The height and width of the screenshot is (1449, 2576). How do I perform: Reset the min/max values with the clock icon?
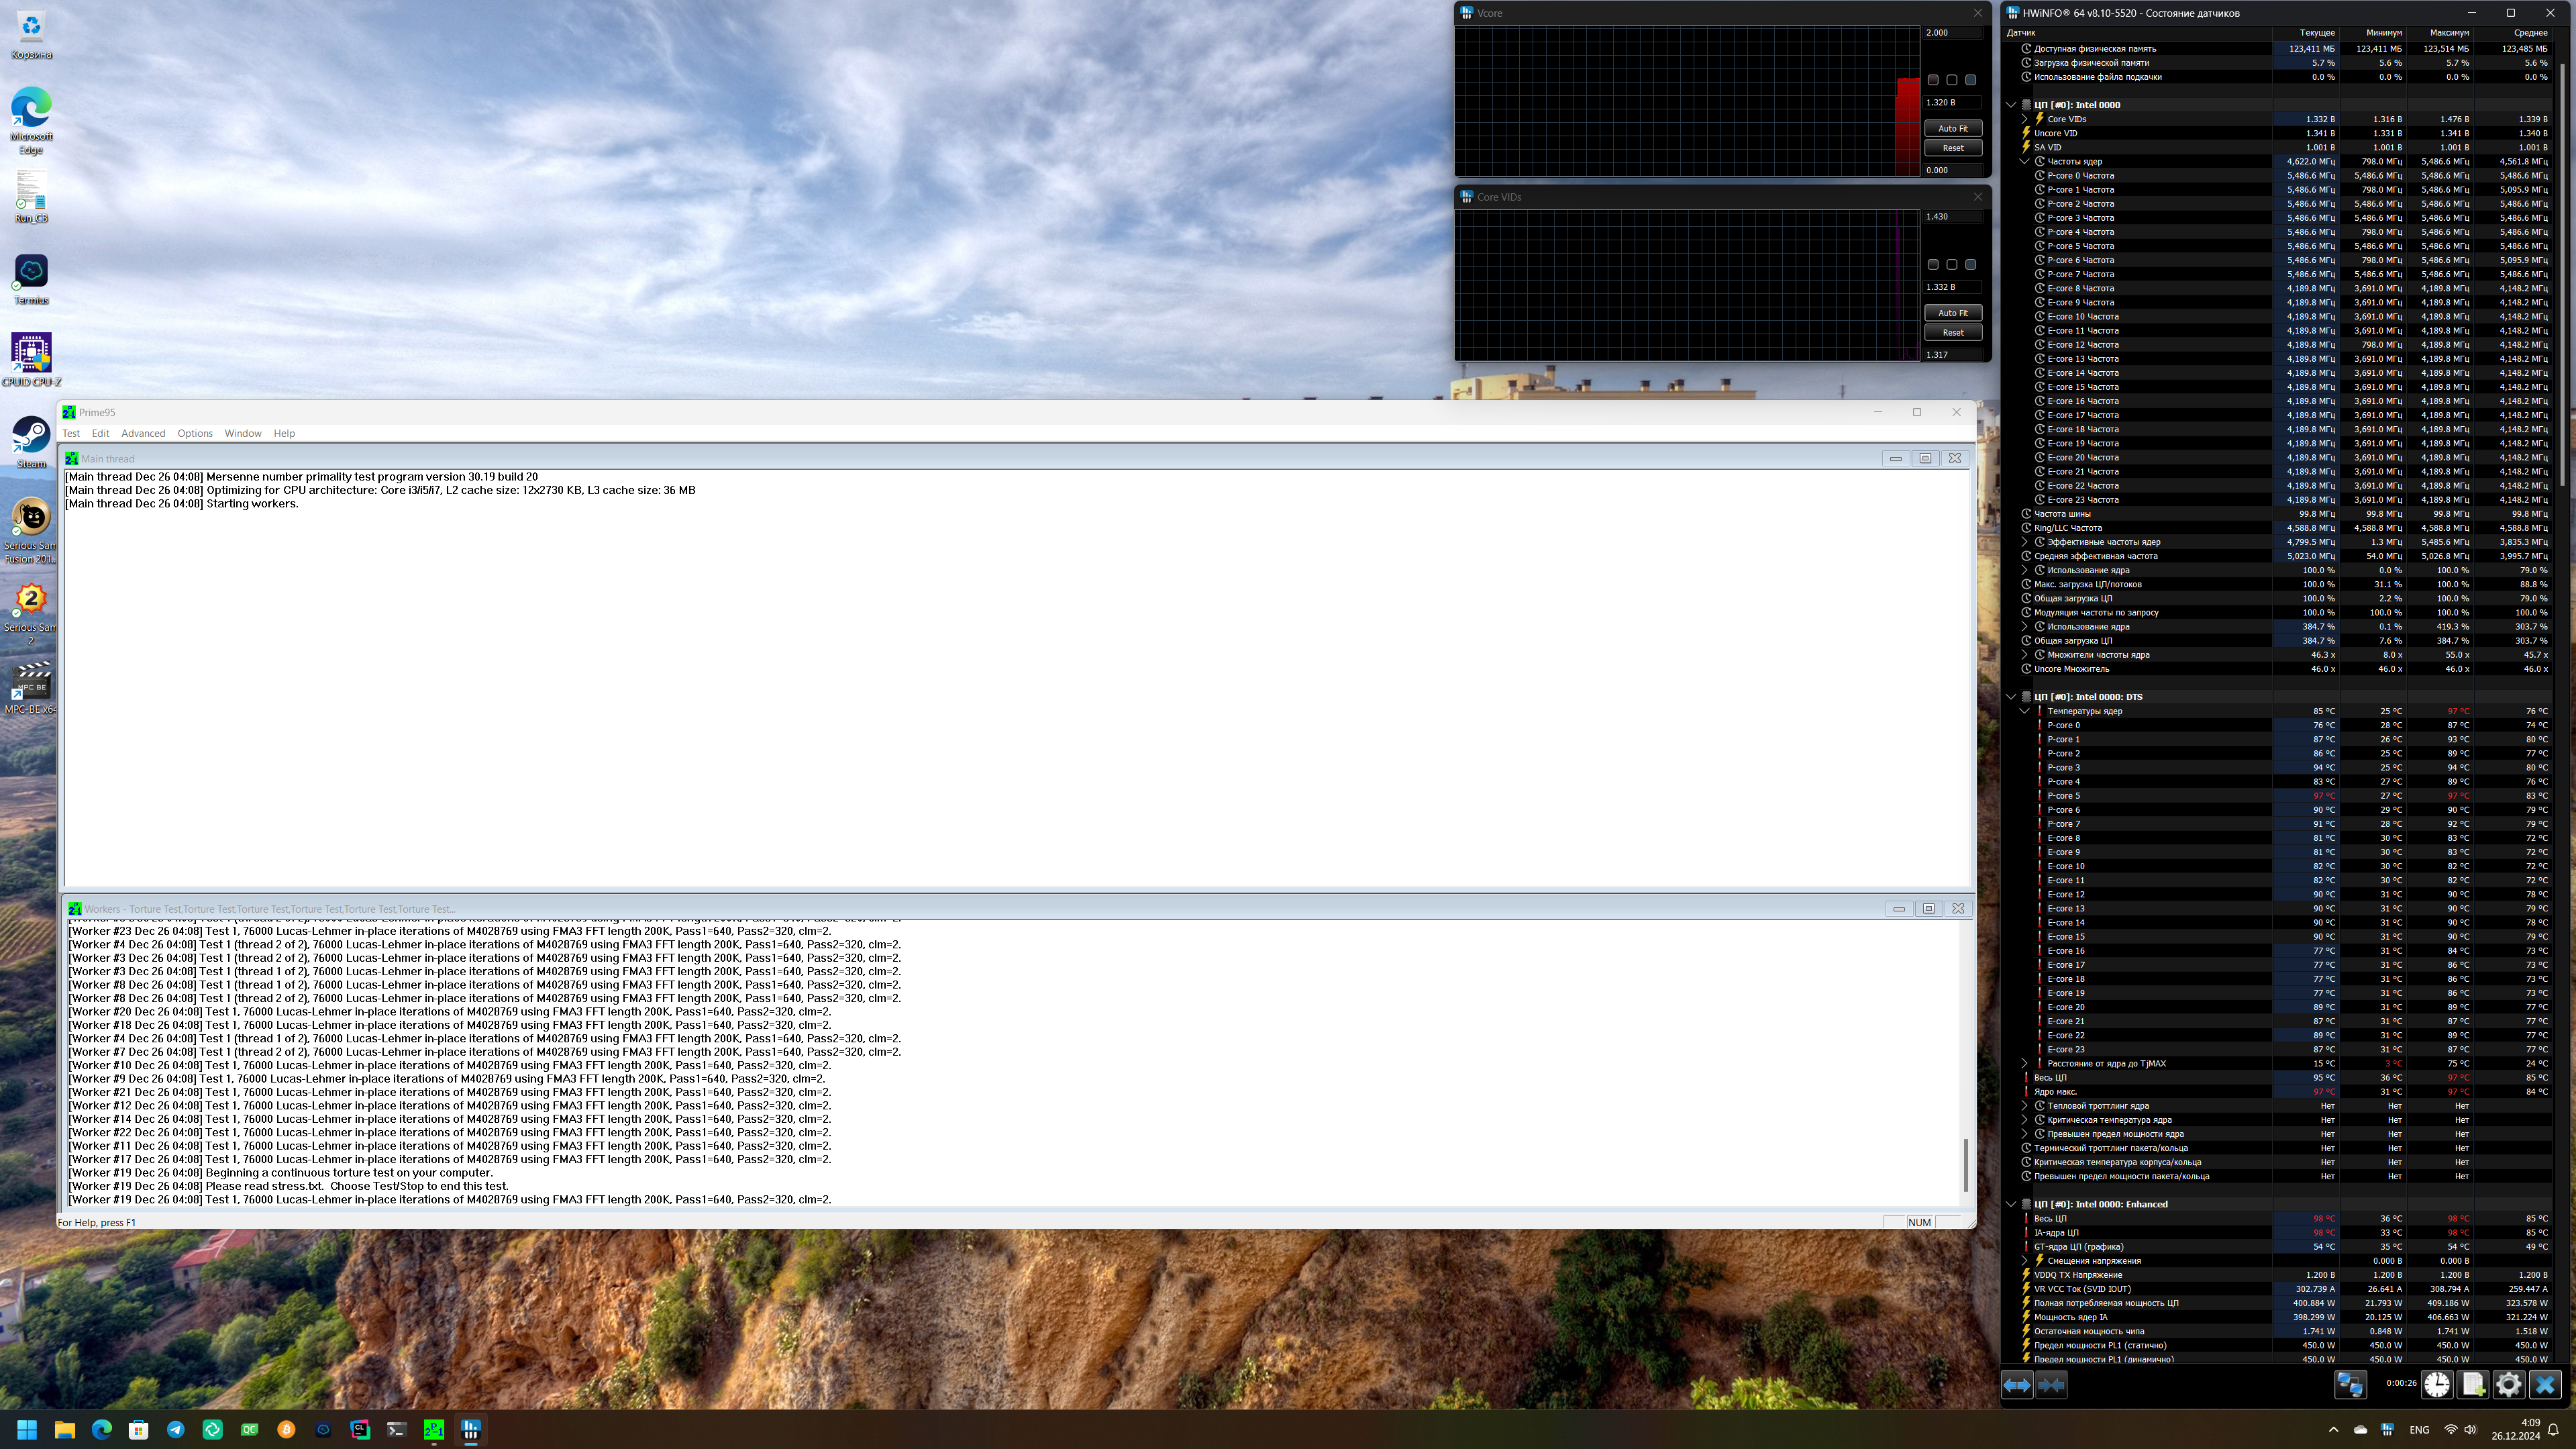2437,1385
